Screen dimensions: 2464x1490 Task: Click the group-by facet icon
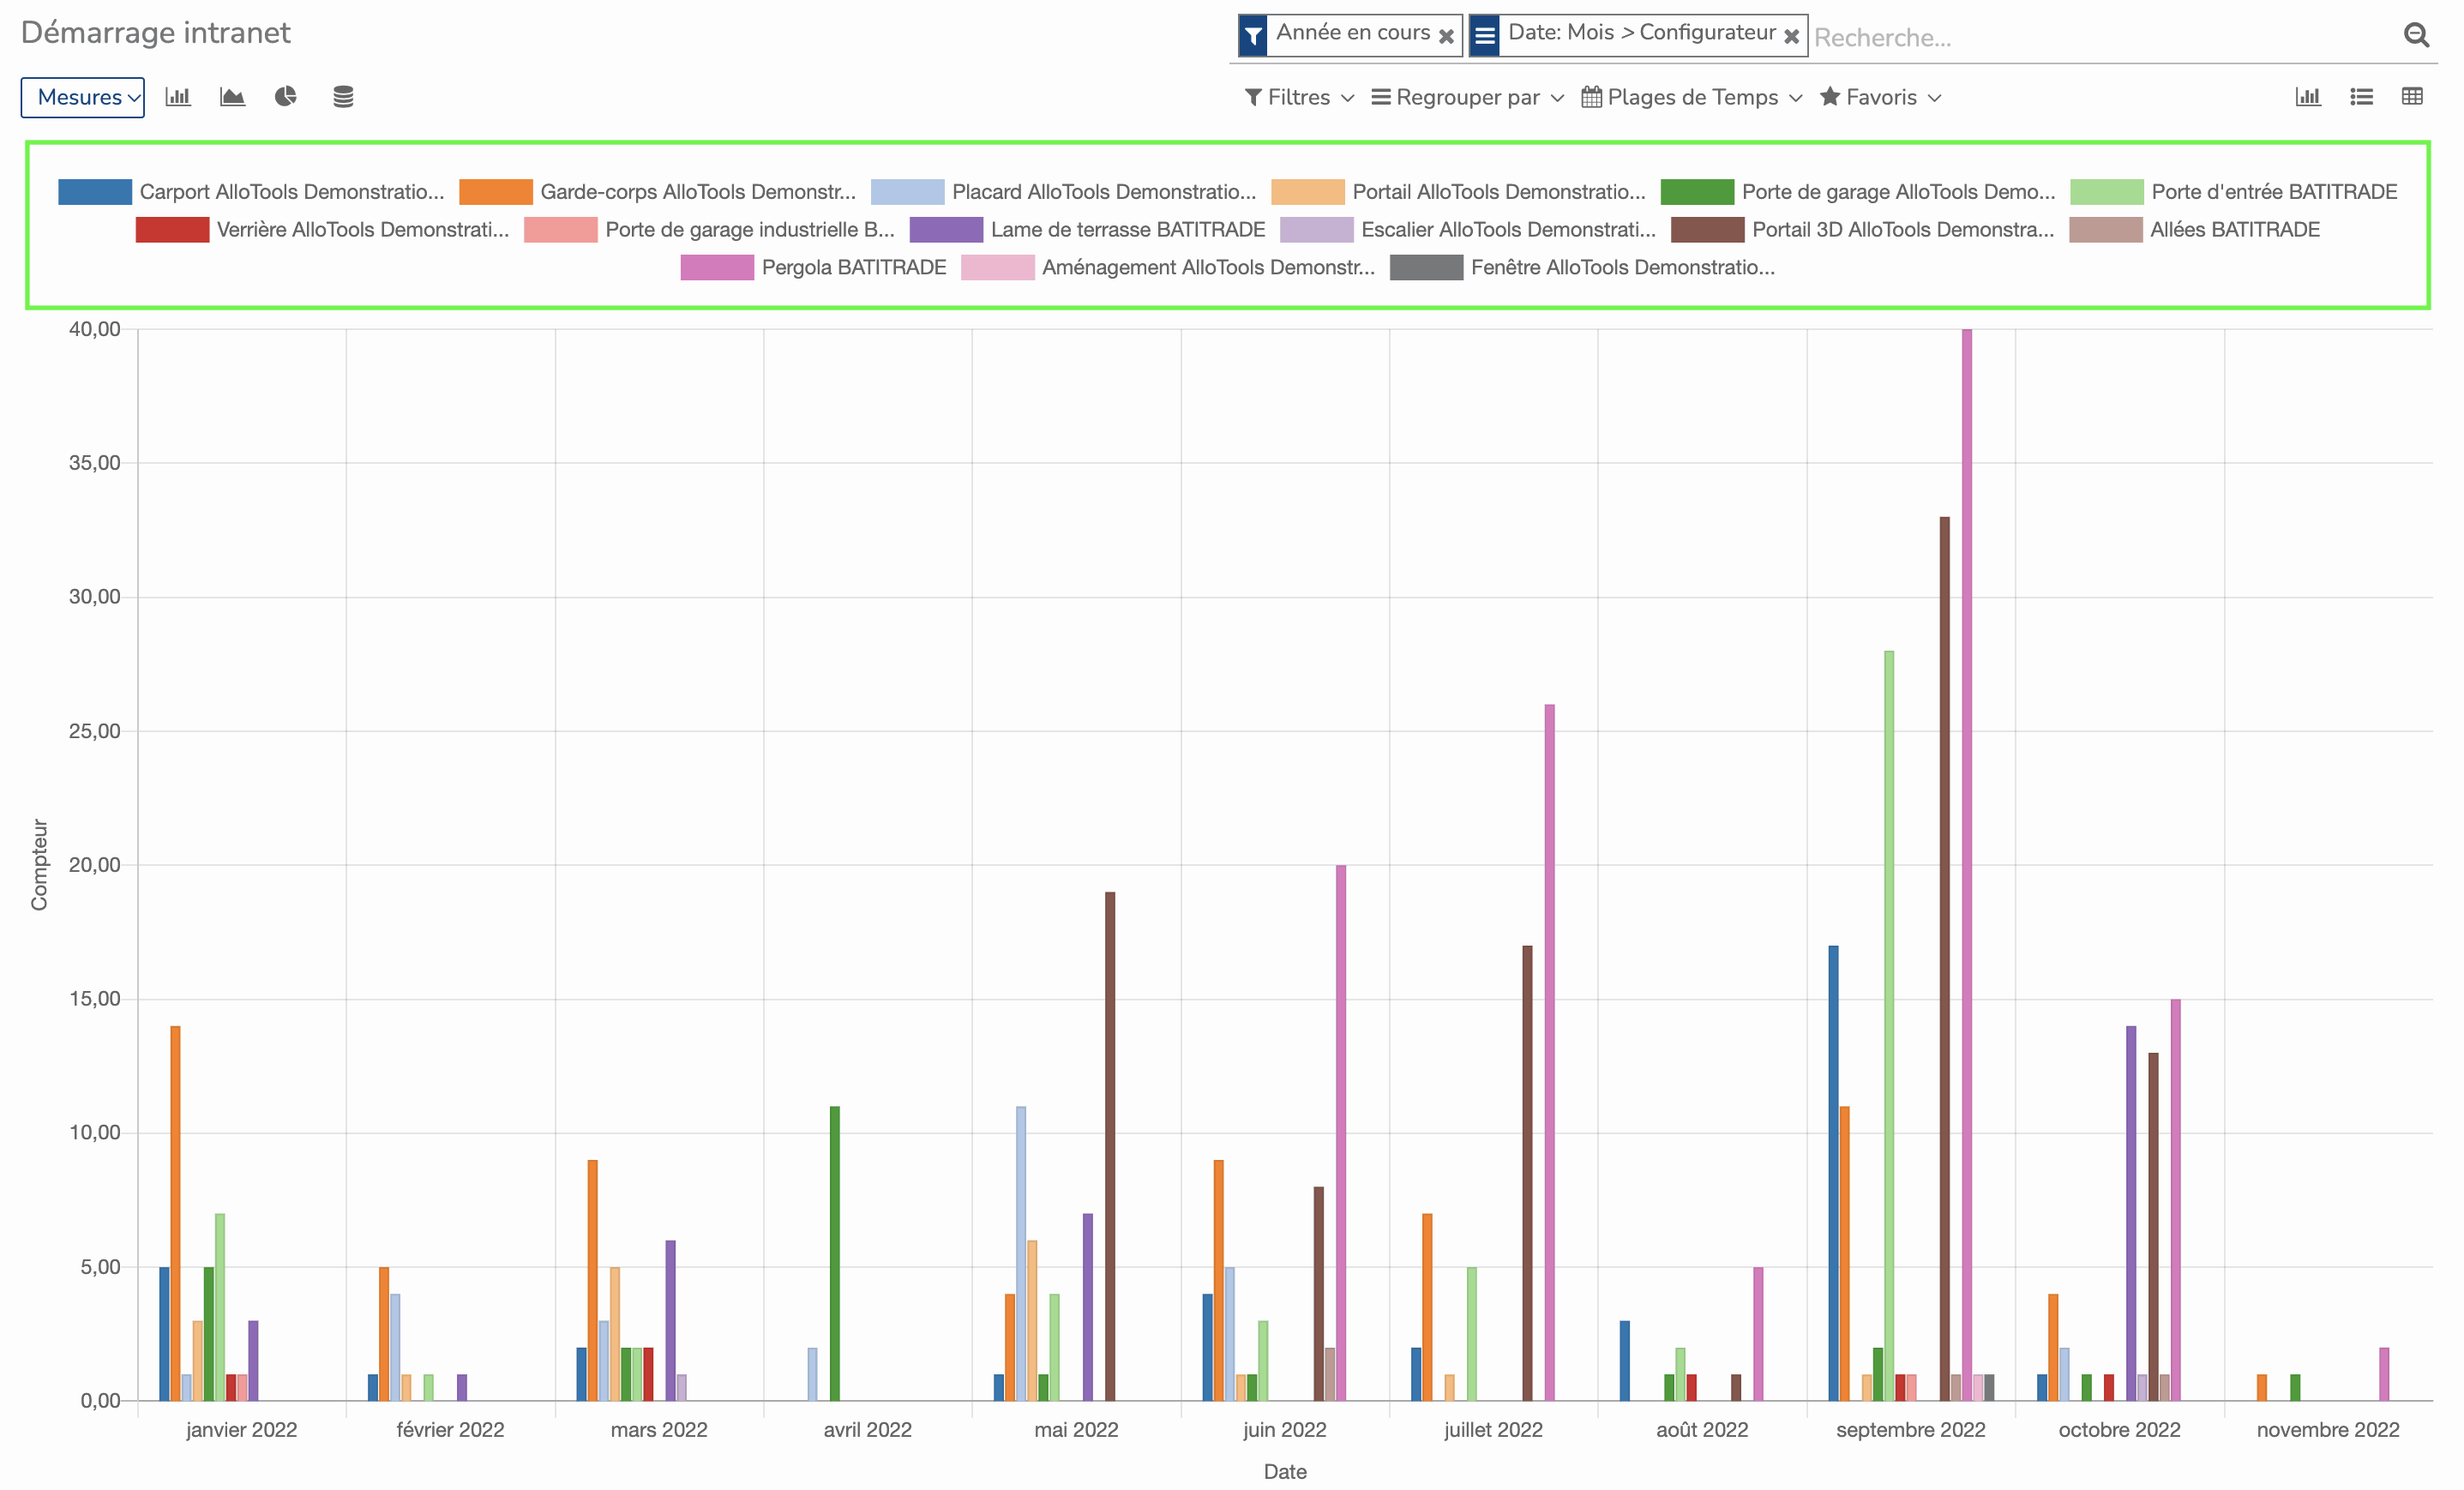click(x=1485, y=35)
